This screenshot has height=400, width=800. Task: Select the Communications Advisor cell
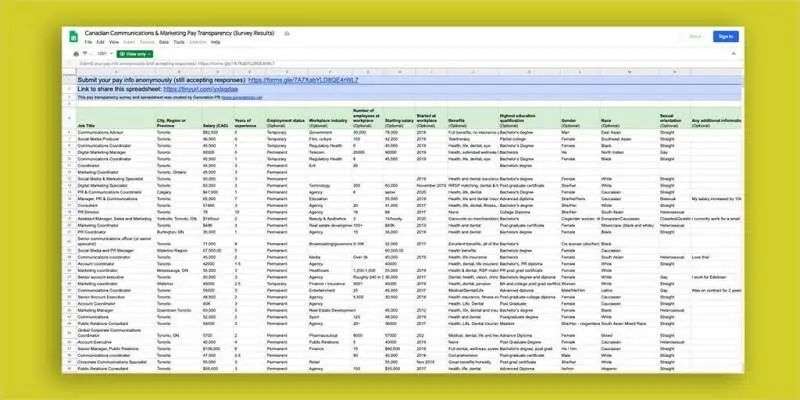coord(116,132)
